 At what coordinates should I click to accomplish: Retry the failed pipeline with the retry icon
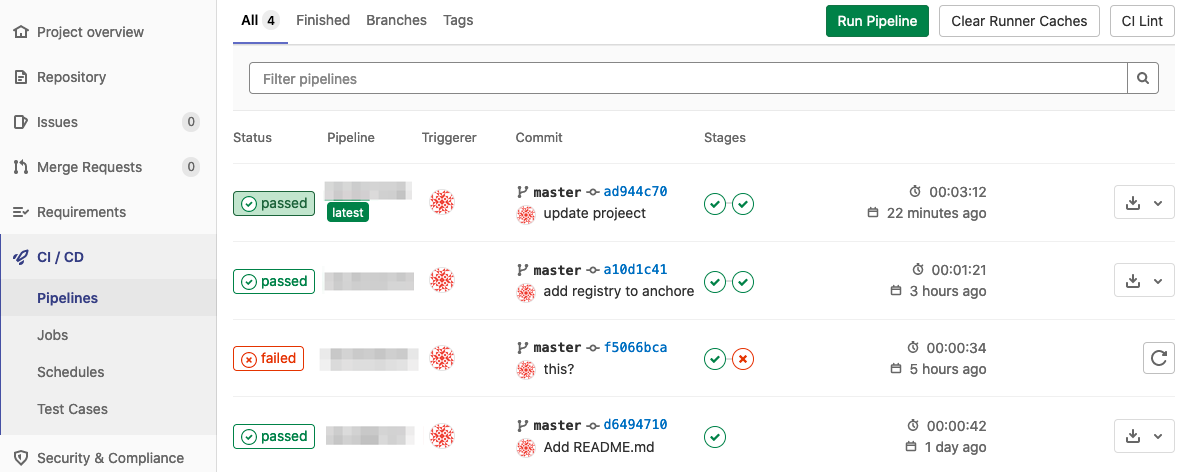click(1159, 358)
